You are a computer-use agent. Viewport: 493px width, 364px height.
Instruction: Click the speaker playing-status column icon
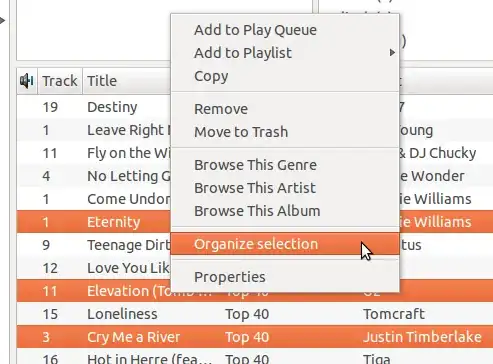coord(27,81)
